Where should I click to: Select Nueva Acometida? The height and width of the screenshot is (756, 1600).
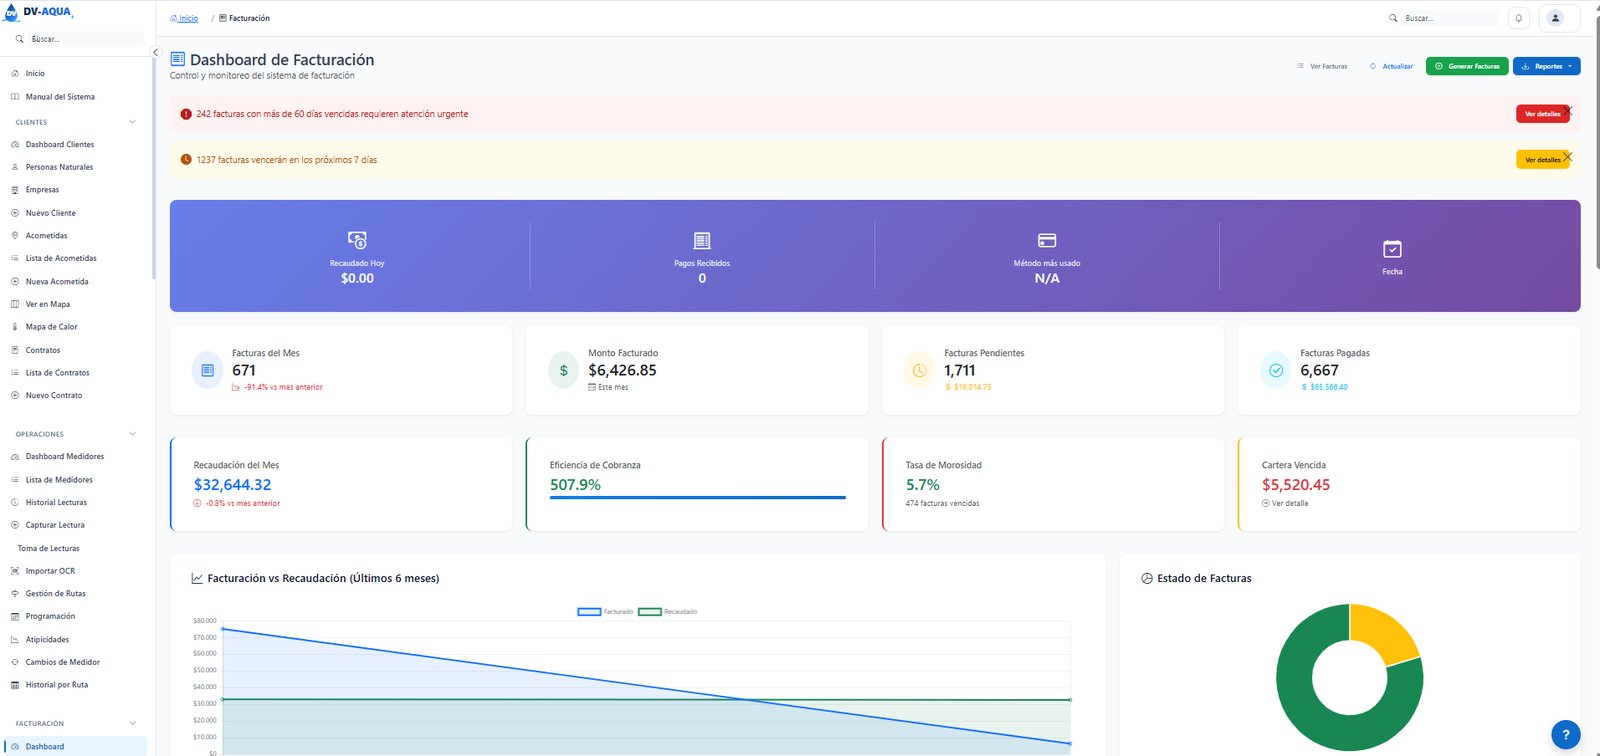click(x=74, y=281)
